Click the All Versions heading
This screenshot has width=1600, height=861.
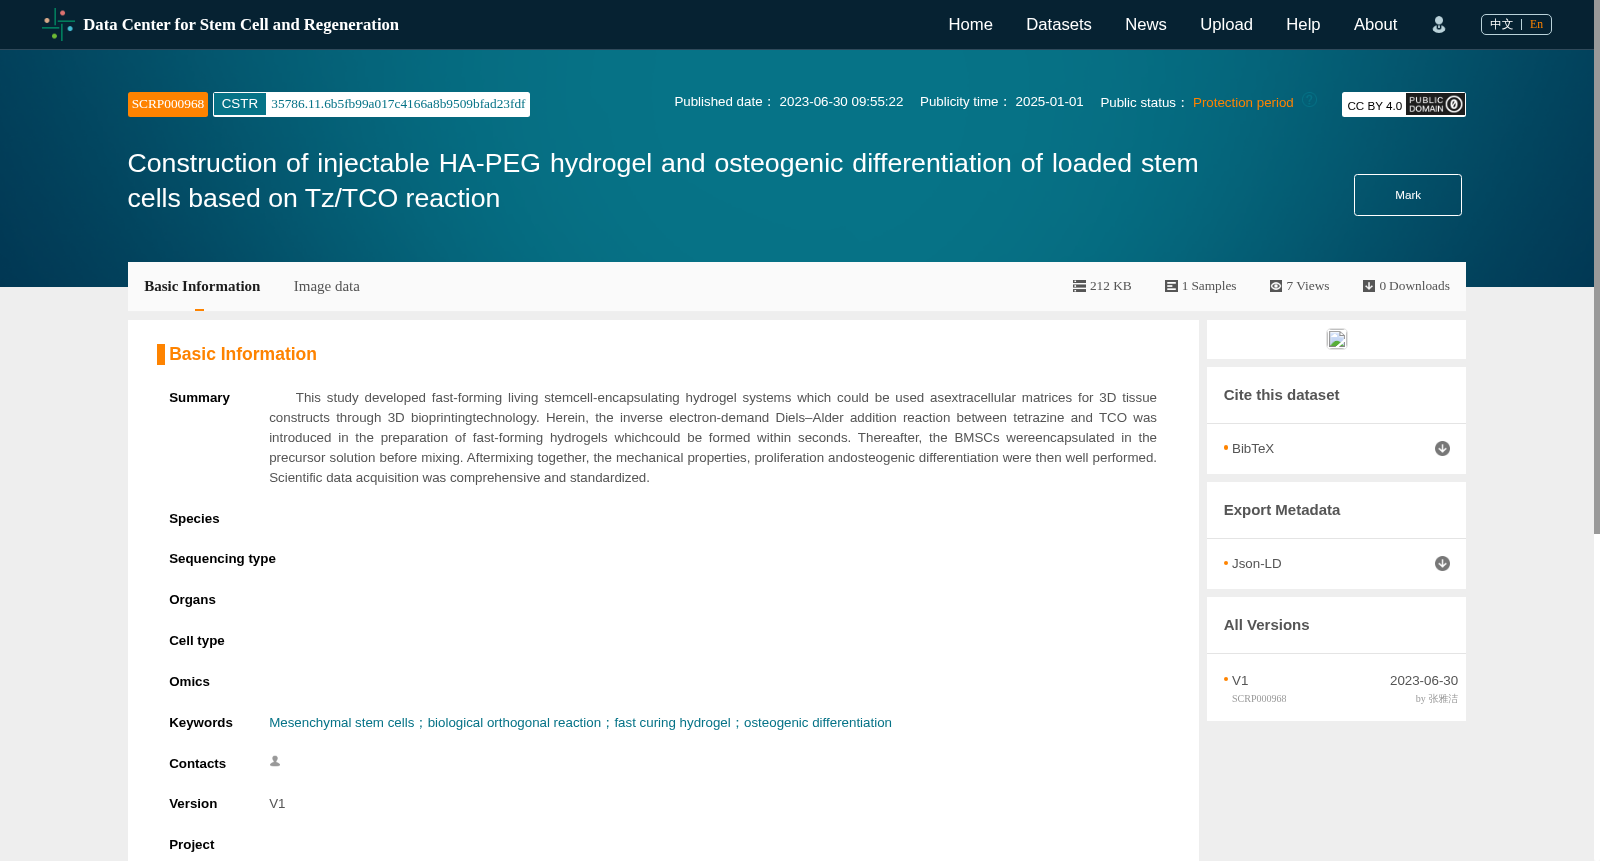1266,625
